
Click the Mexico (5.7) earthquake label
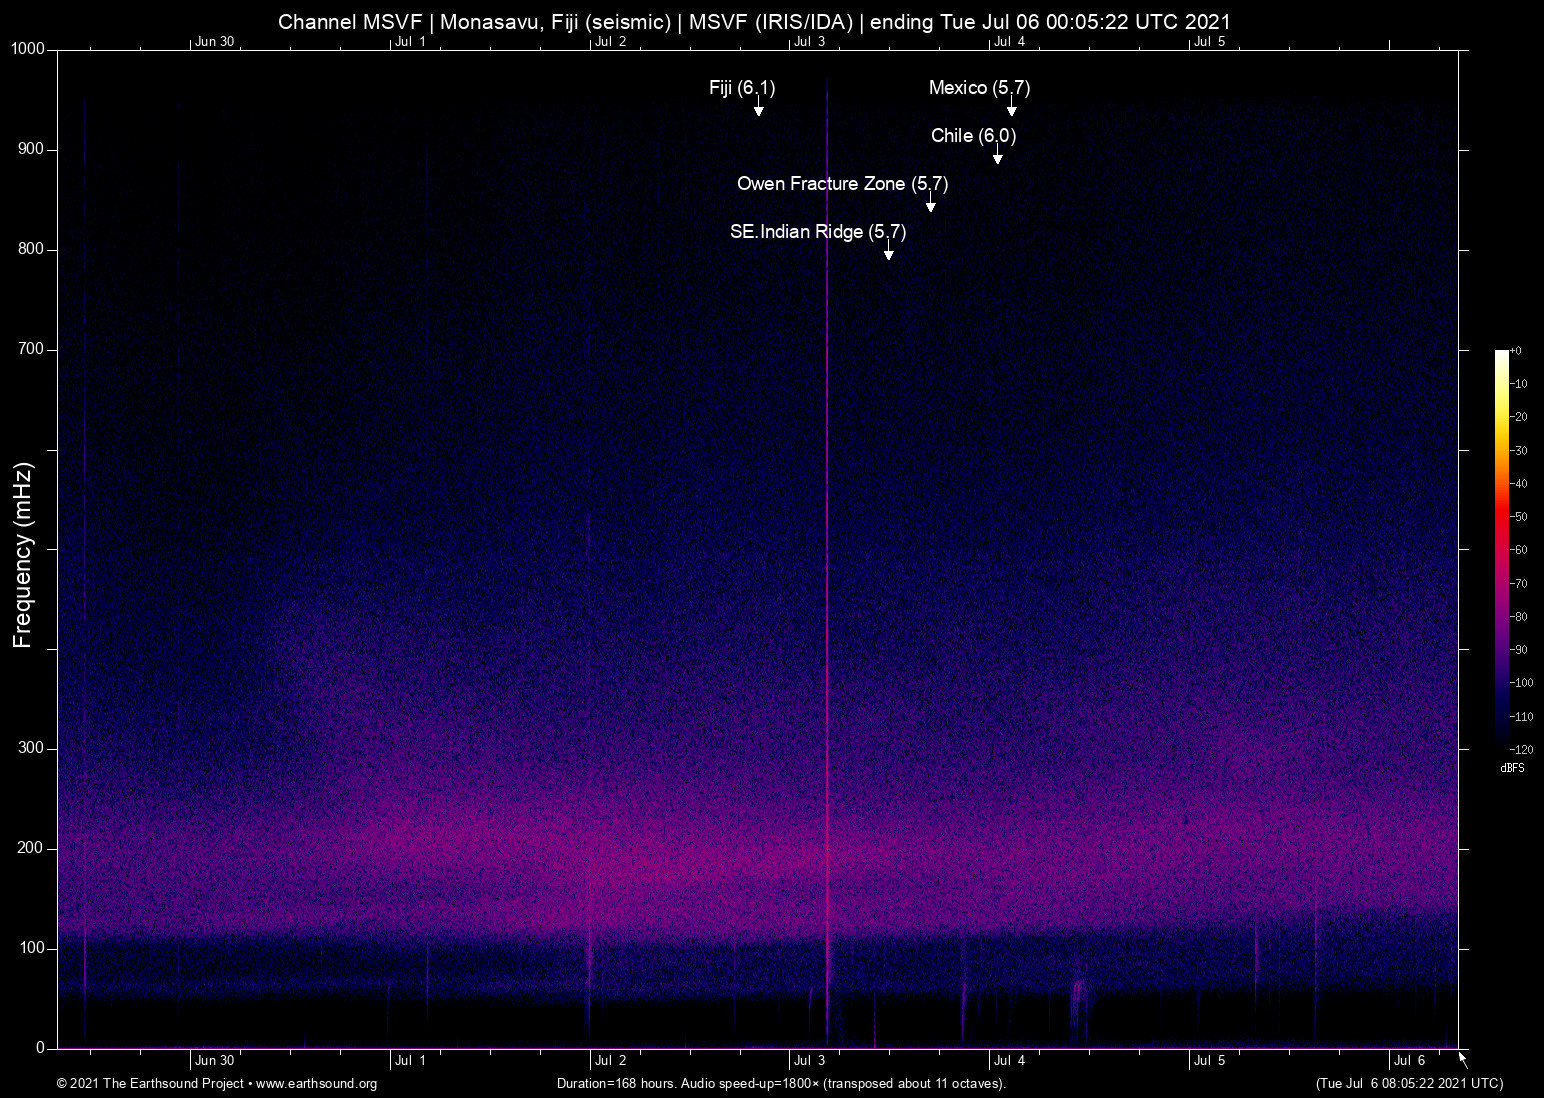click(x=978, y=88)
